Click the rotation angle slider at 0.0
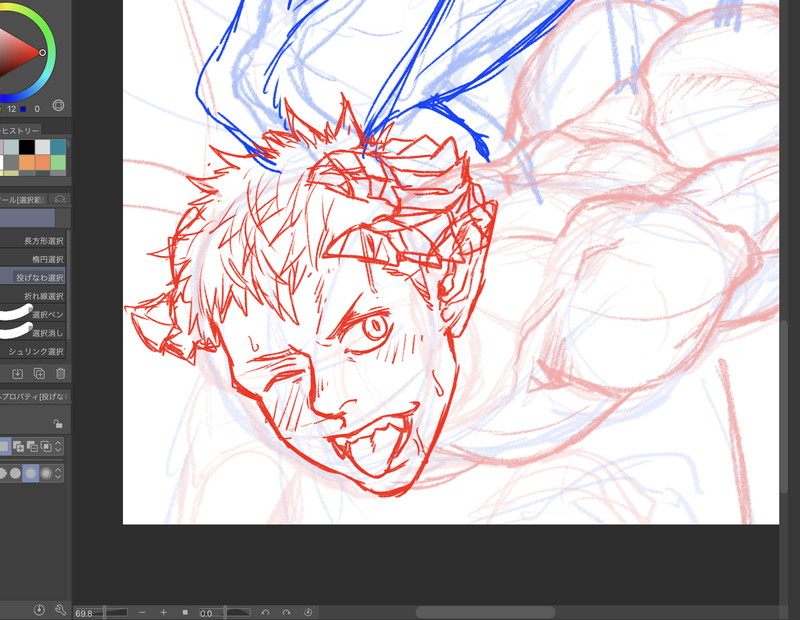Screen dimensions: 800x620 tap(225, 612)
